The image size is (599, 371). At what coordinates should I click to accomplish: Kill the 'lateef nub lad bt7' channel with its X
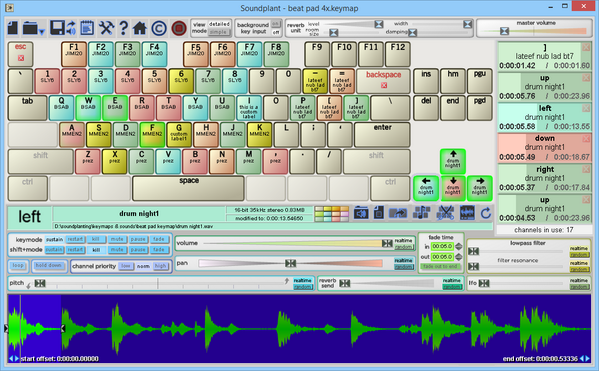click(x=586, y=47)
